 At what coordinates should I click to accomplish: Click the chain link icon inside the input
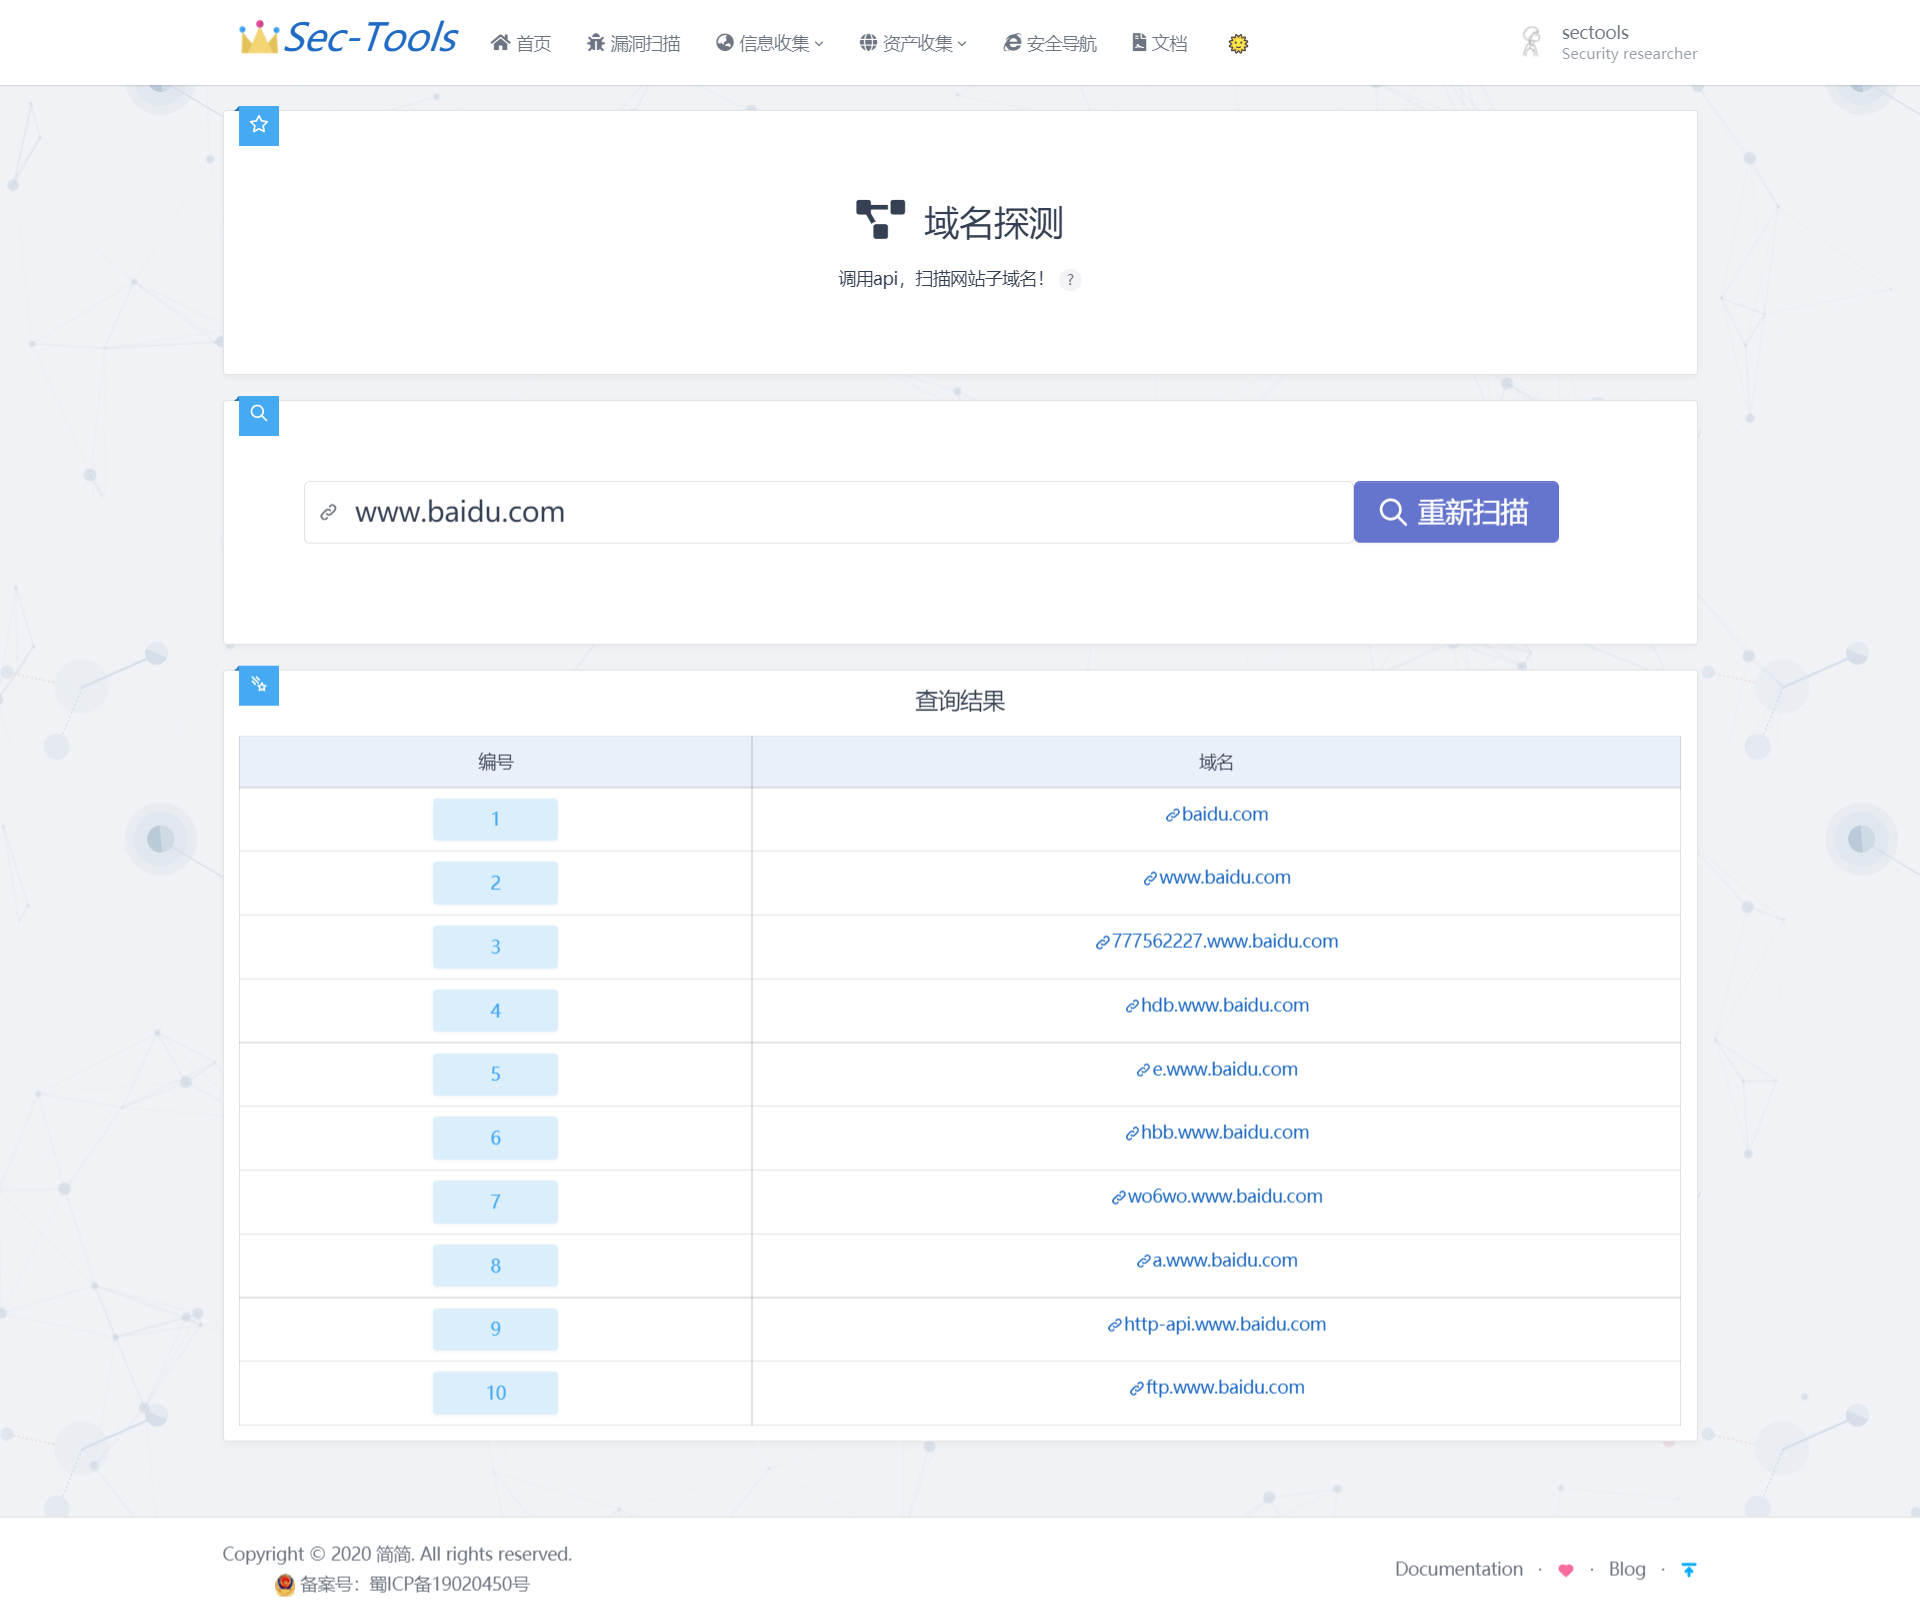coord(328,511)
